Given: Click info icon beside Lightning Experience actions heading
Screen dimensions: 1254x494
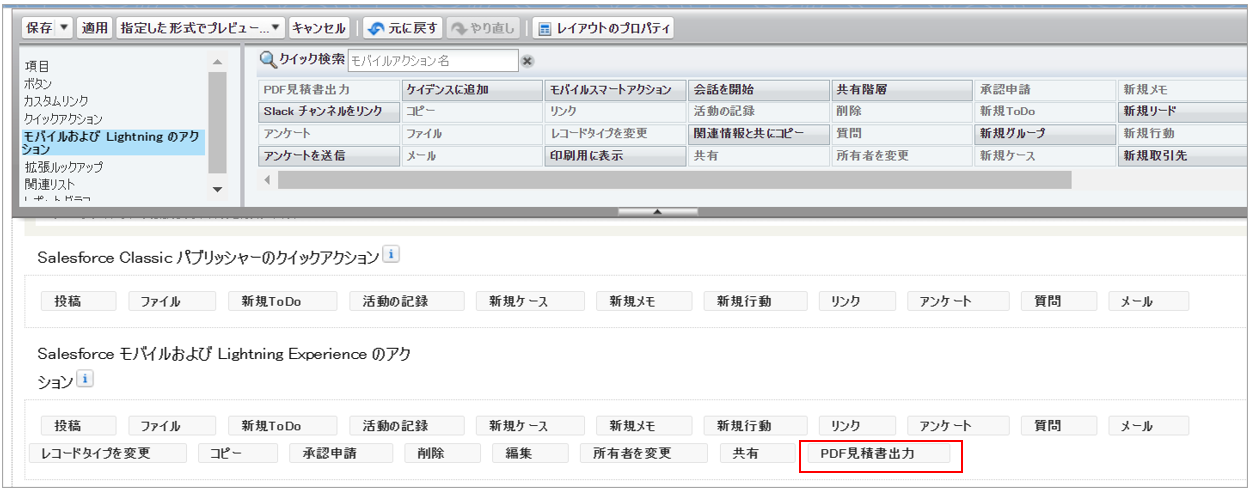Looking at the screenshot, I should point(85,379).
